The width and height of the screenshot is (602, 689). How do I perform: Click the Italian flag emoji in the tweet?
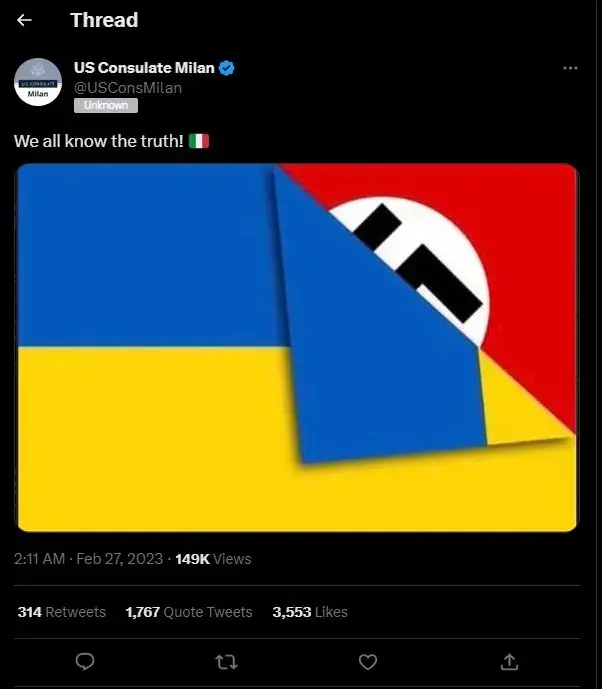(x=199, y=141)
